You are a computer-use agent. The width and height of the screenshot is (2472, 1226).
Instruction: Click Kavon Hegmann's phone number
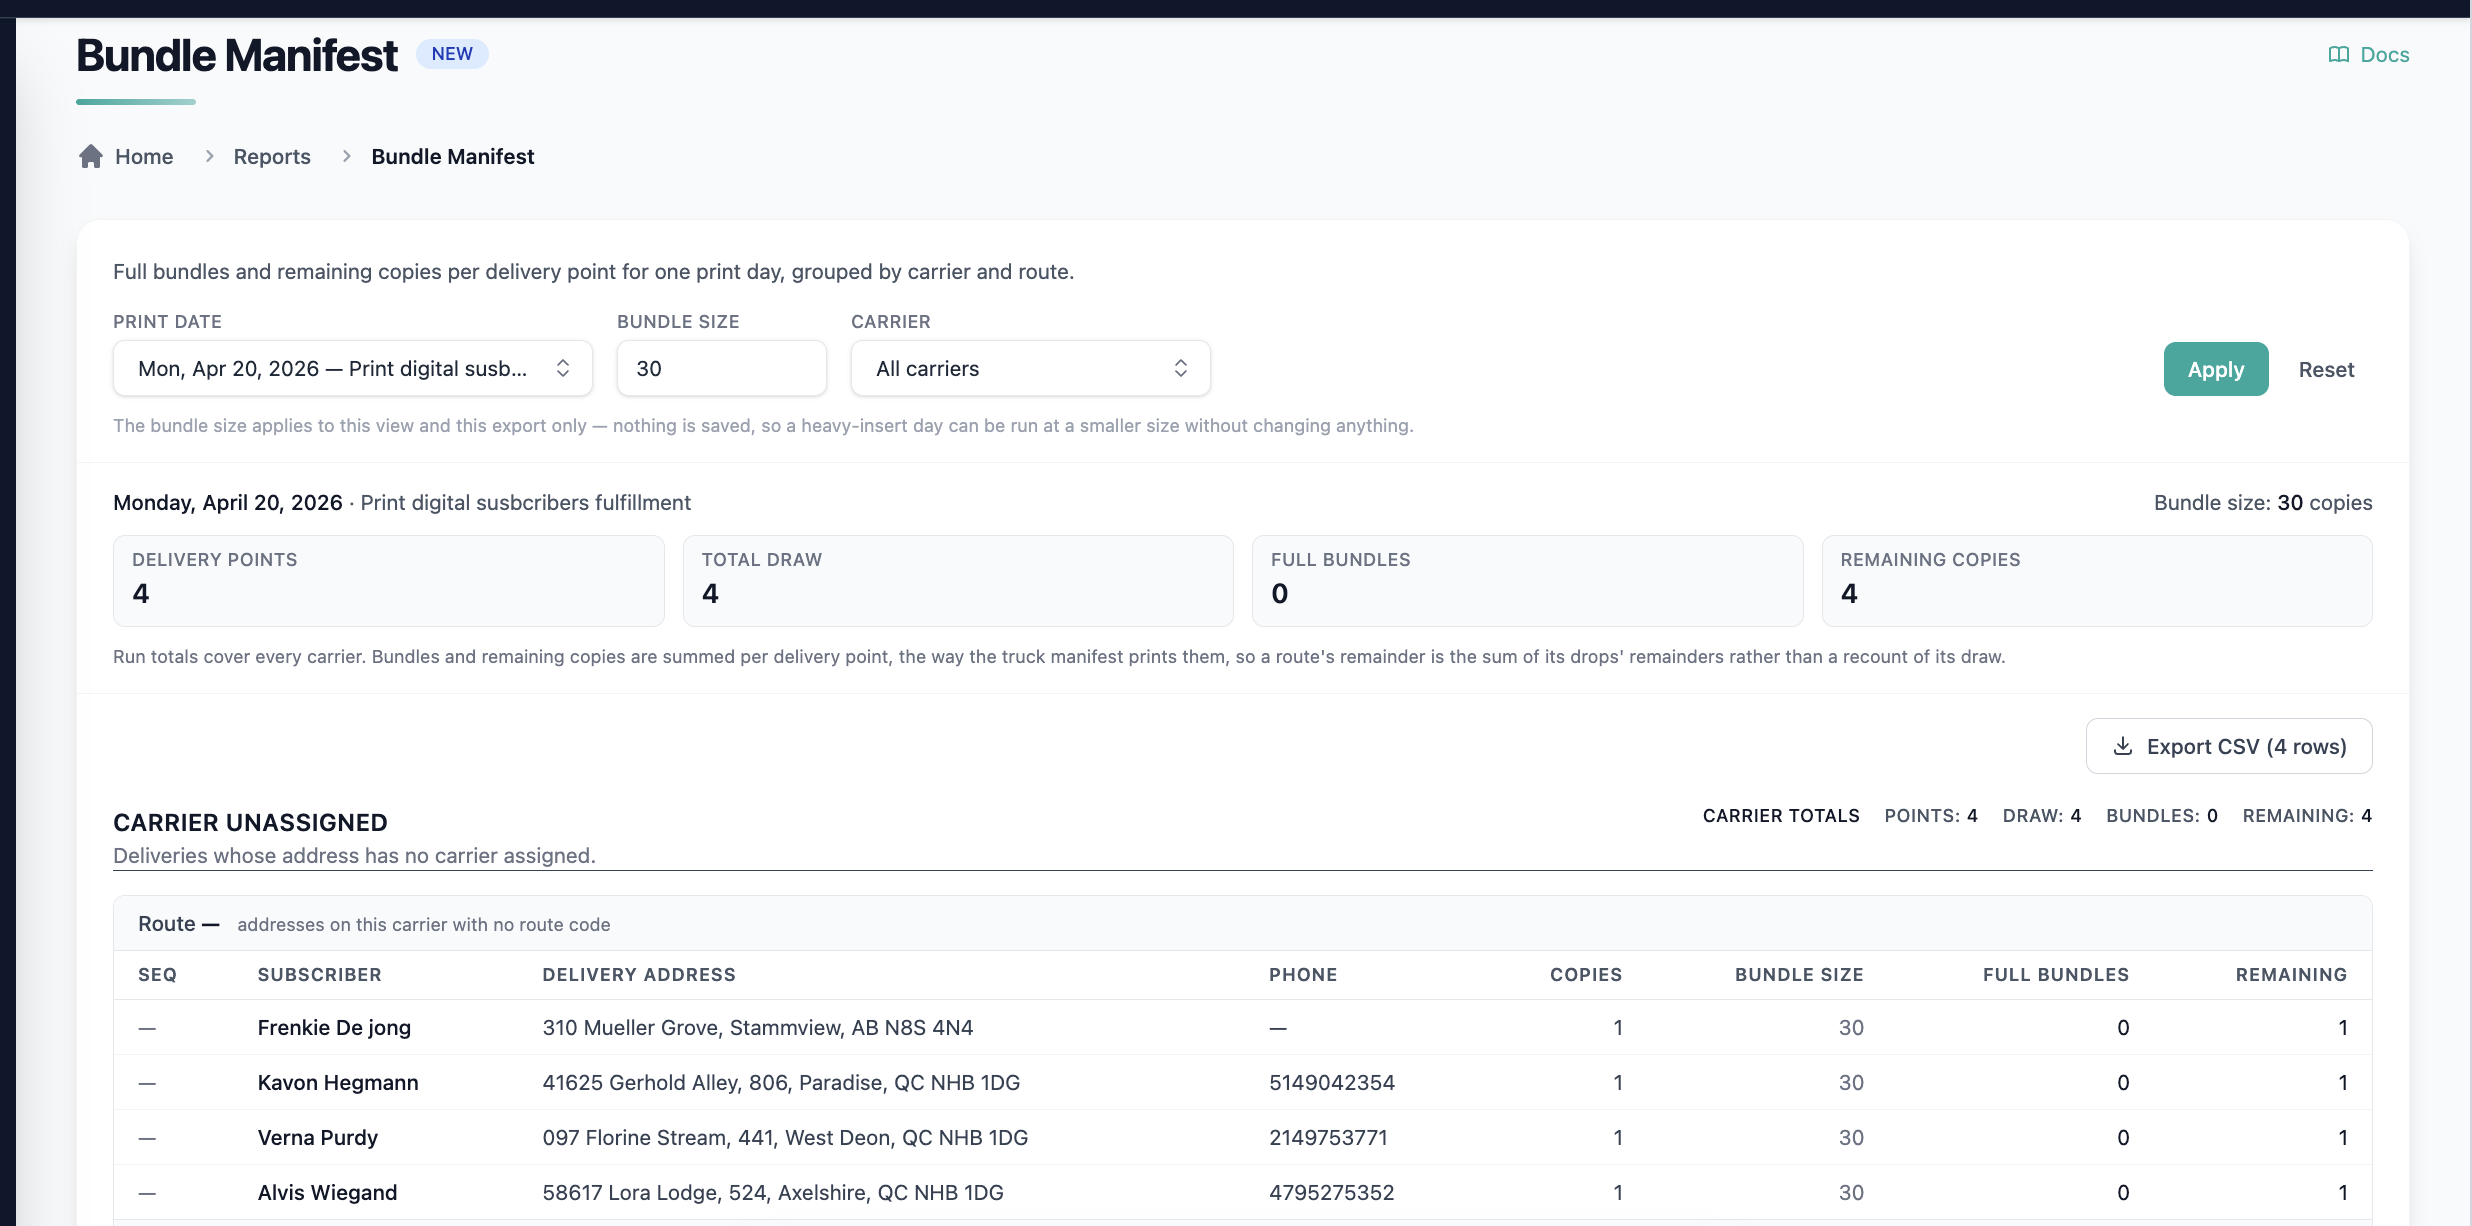pyautogui.click(x=1332, y=1082)
